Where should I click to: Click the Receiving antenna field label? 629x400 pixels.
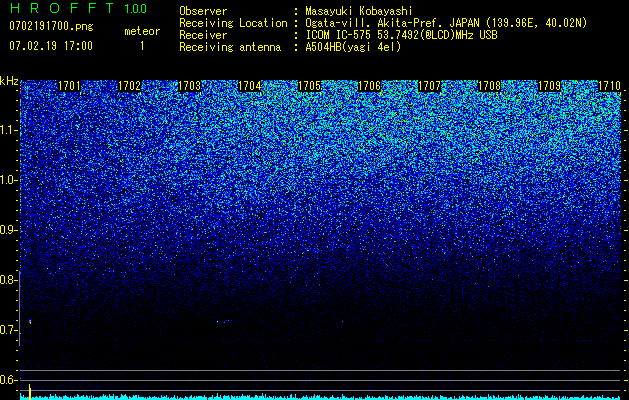click(x=230, y=47)
